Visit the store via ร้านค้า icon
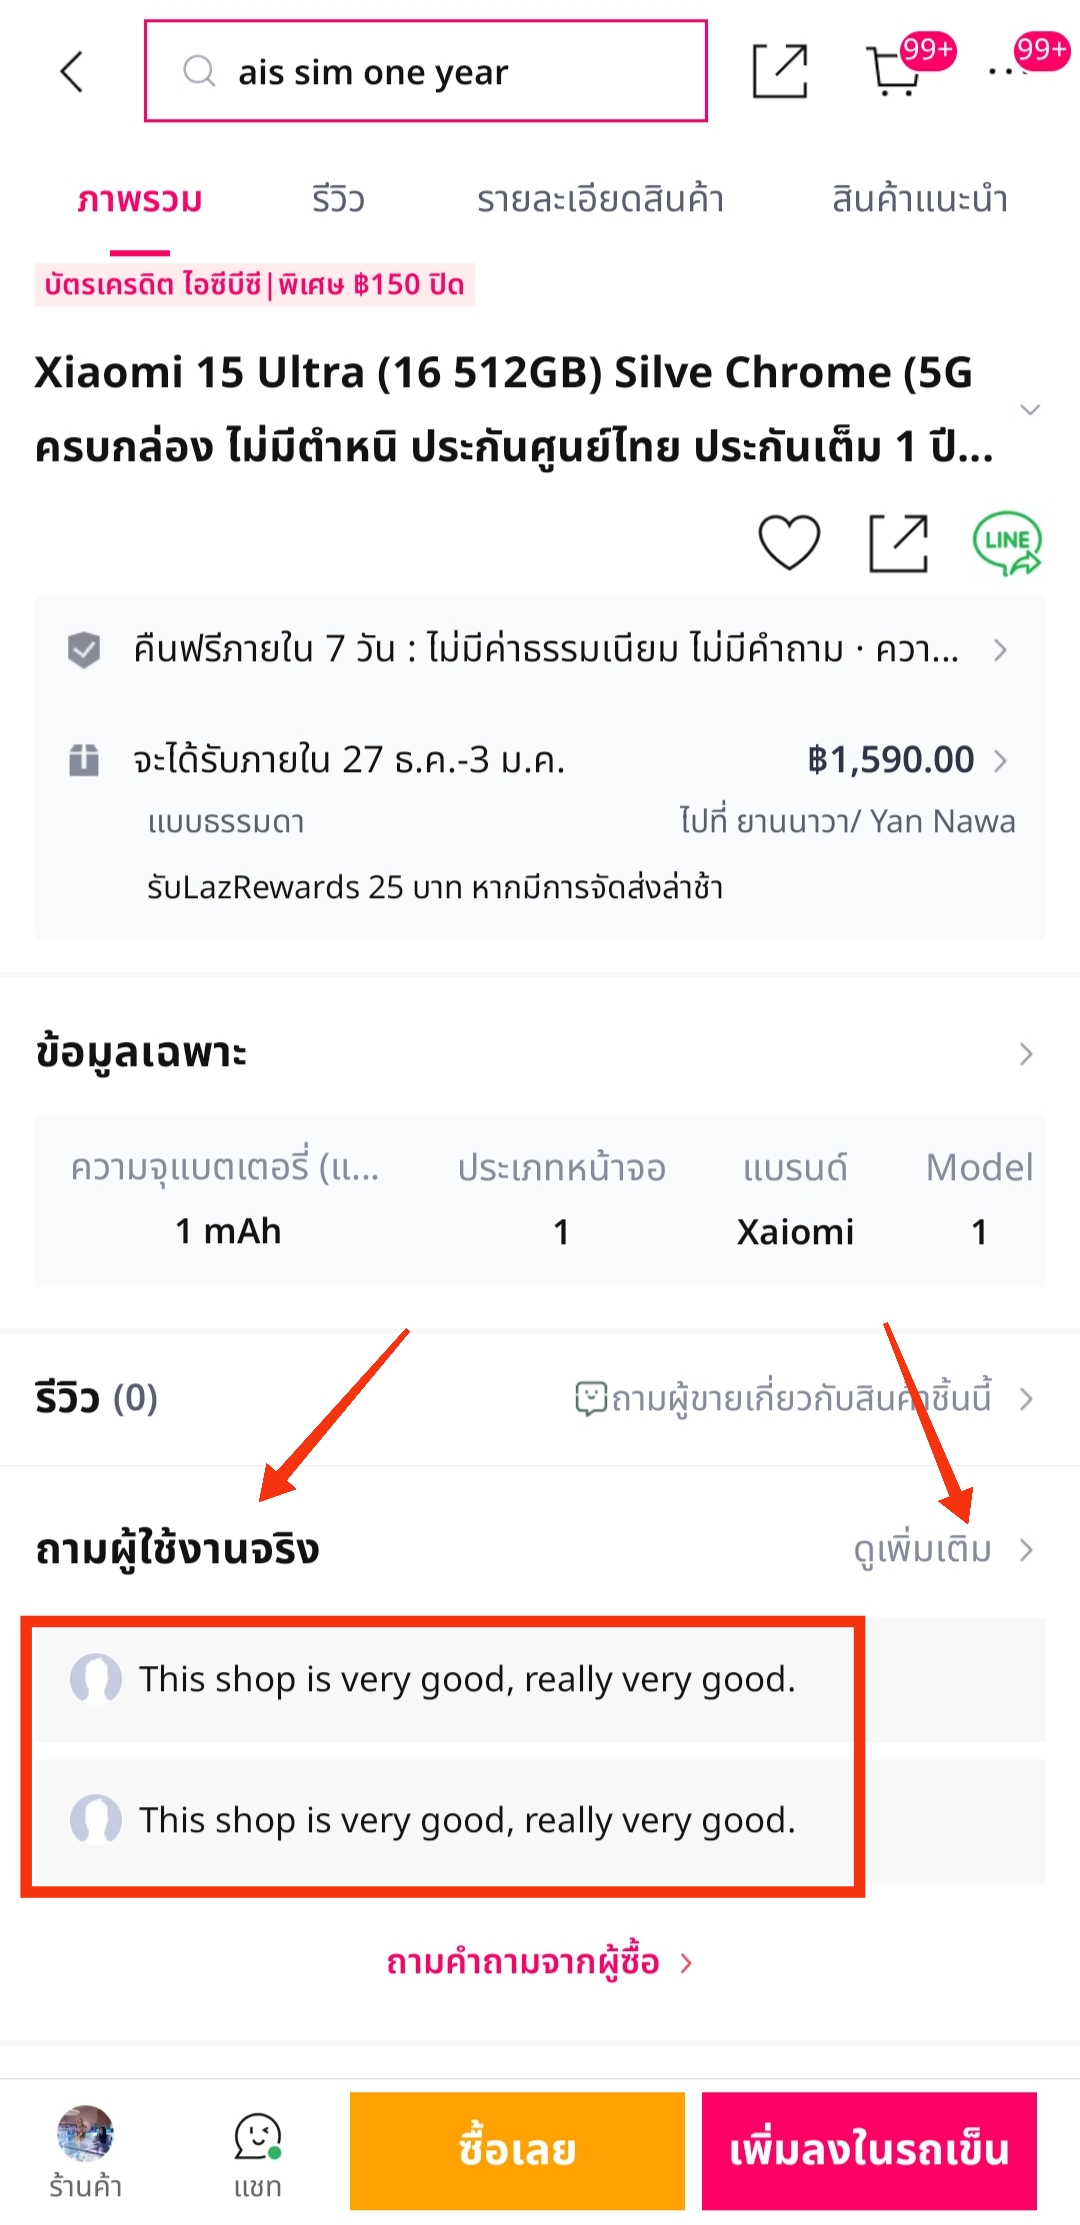This screenshot has height=2225, width=1080. coord(85,2152)
